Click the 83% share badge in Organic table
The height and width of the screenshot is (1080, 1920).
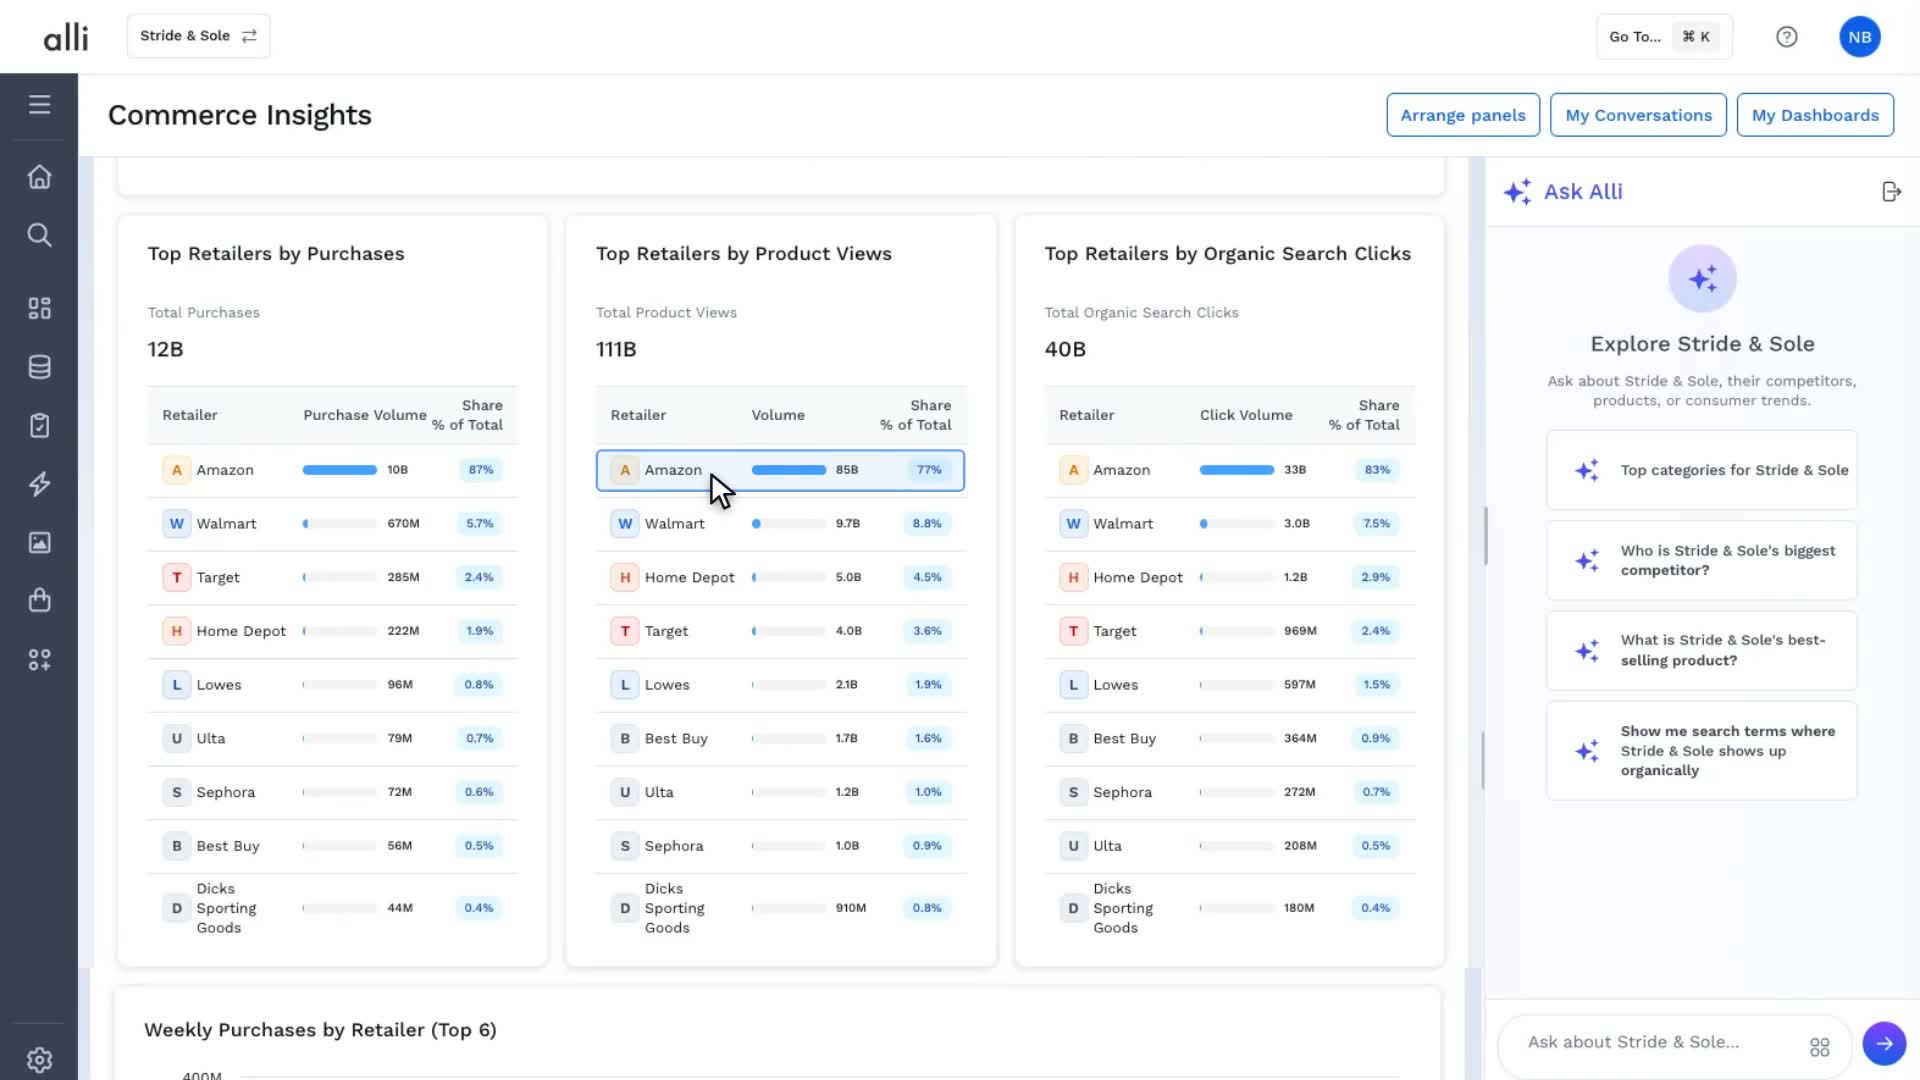1377,470
